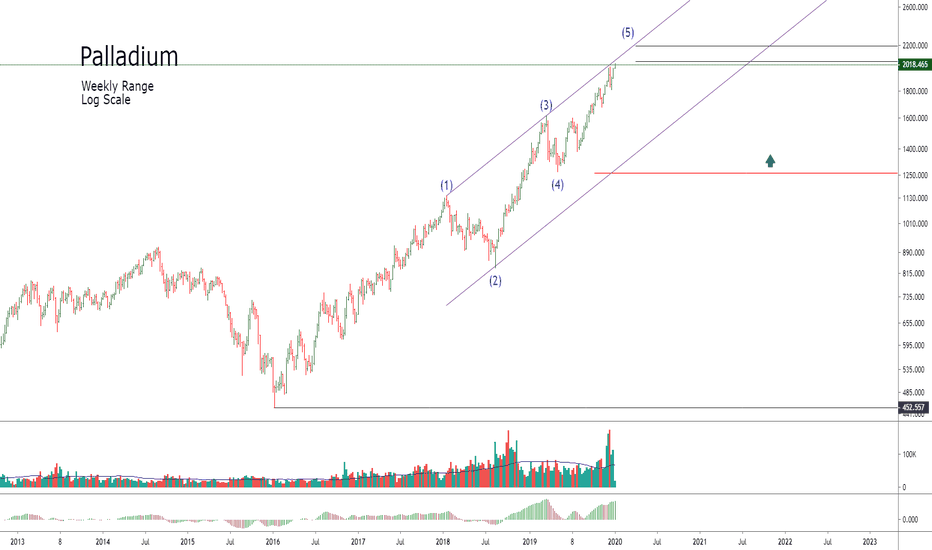Click the current price tag 2018.465
The width and height of the screenshot is (932, 550).
tap(915, 64)
